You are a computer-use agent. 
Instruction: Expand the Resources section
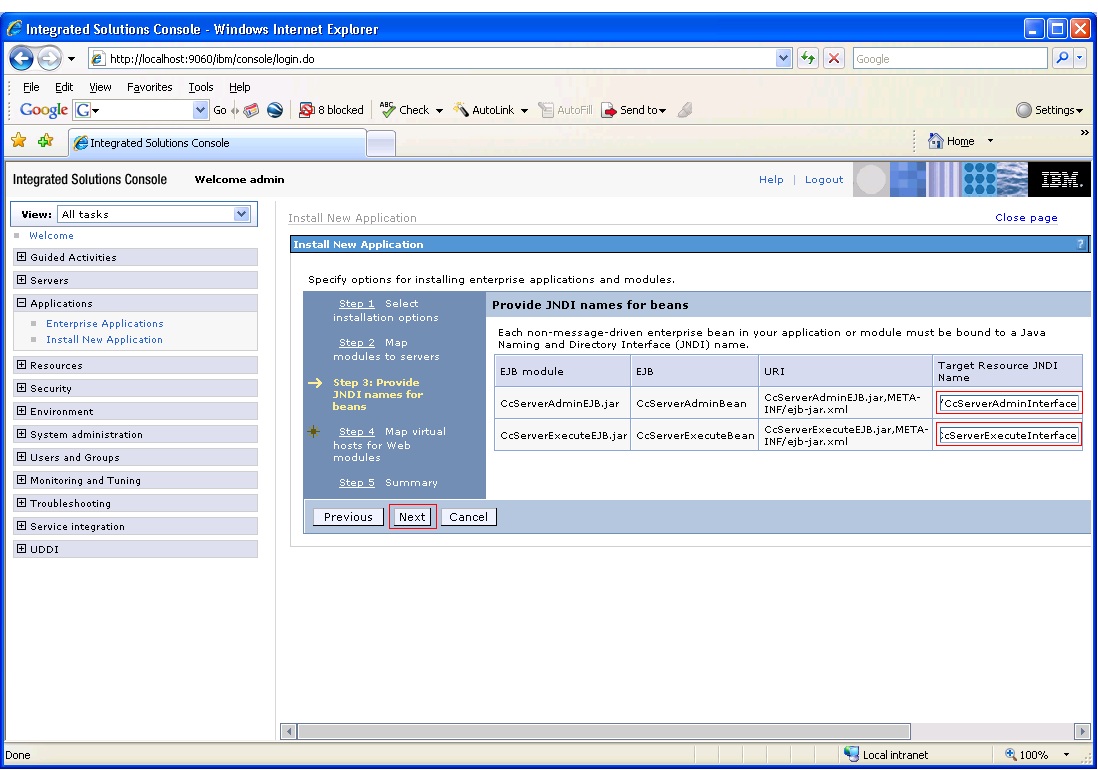pyautogui.click(x=22, y=365)
